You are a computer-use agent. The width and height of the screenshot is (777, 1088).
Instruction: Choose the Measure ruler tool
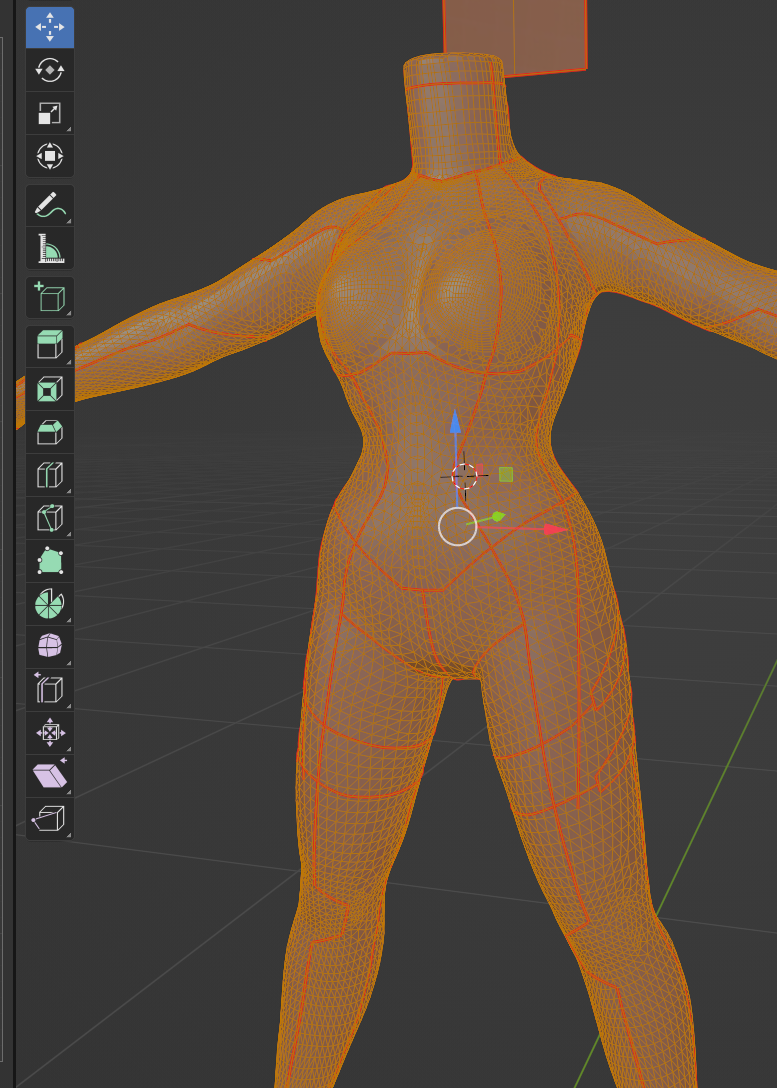(x=50, y=248)
